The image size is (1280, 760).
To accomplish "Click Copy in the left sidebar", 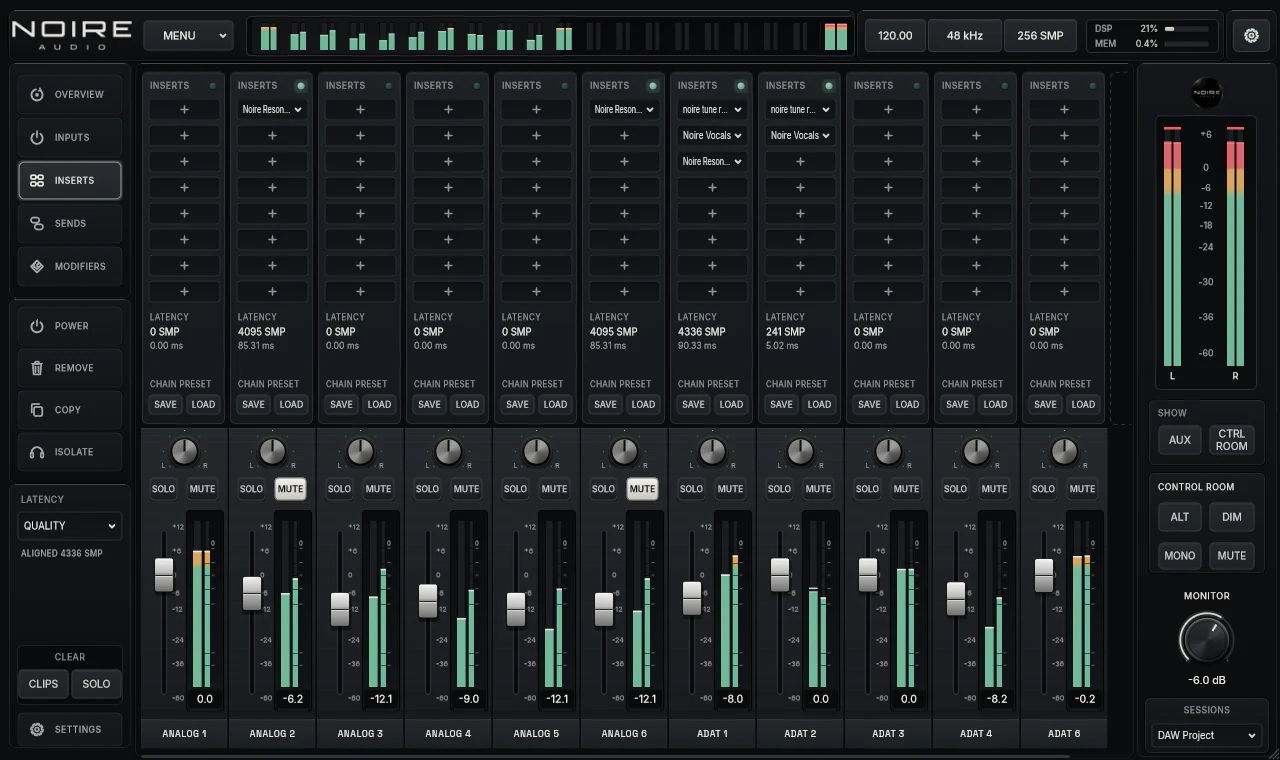I will coord(70,410).
